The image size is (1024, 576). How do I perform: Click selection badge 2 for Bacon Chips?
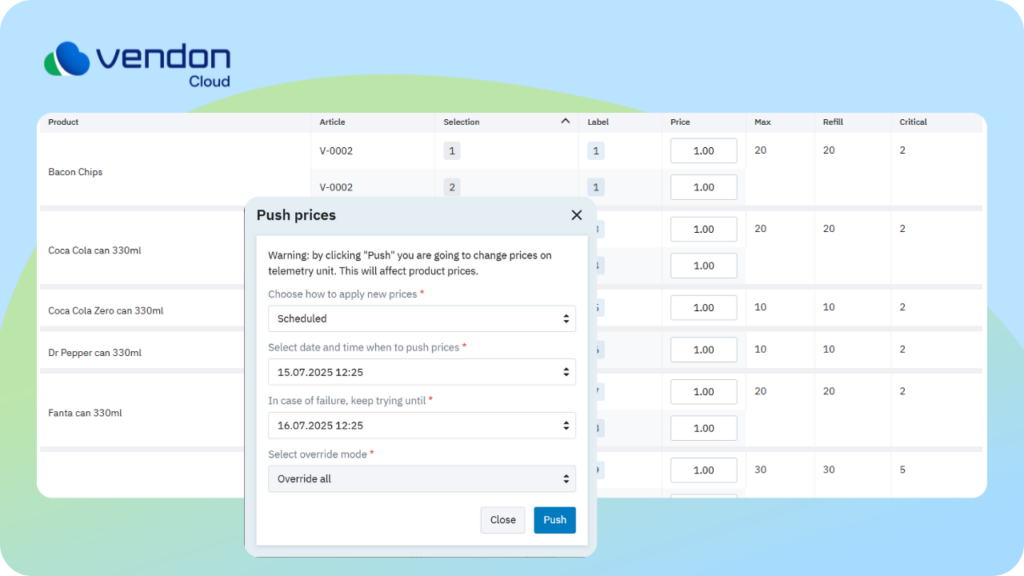coord(451,187)
